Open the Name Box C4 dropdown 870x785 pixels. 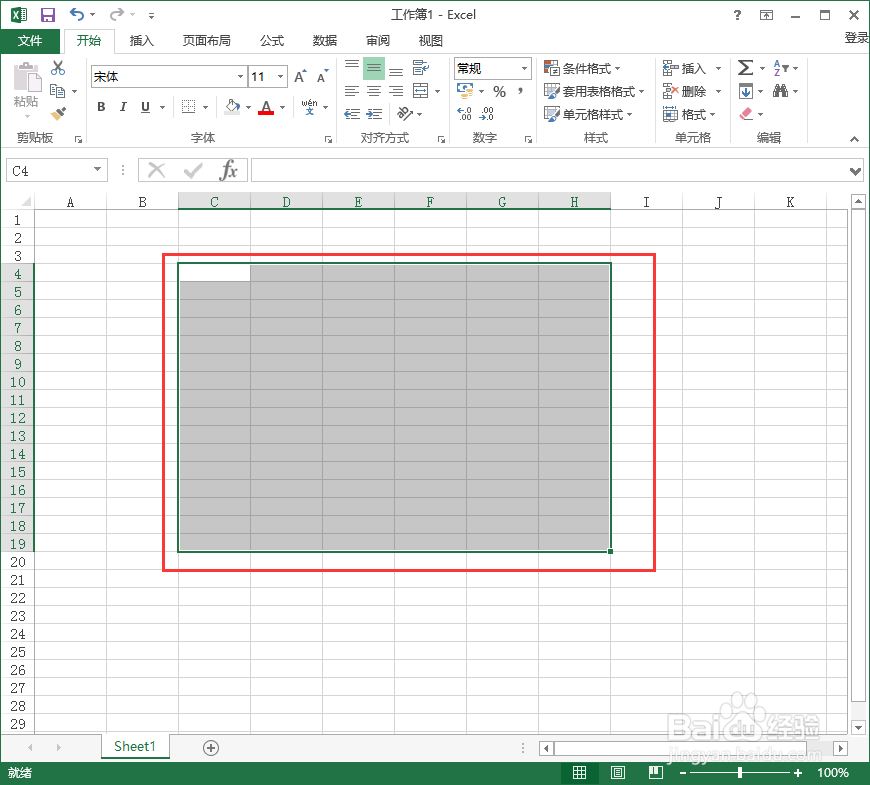(x=97, y=170)
